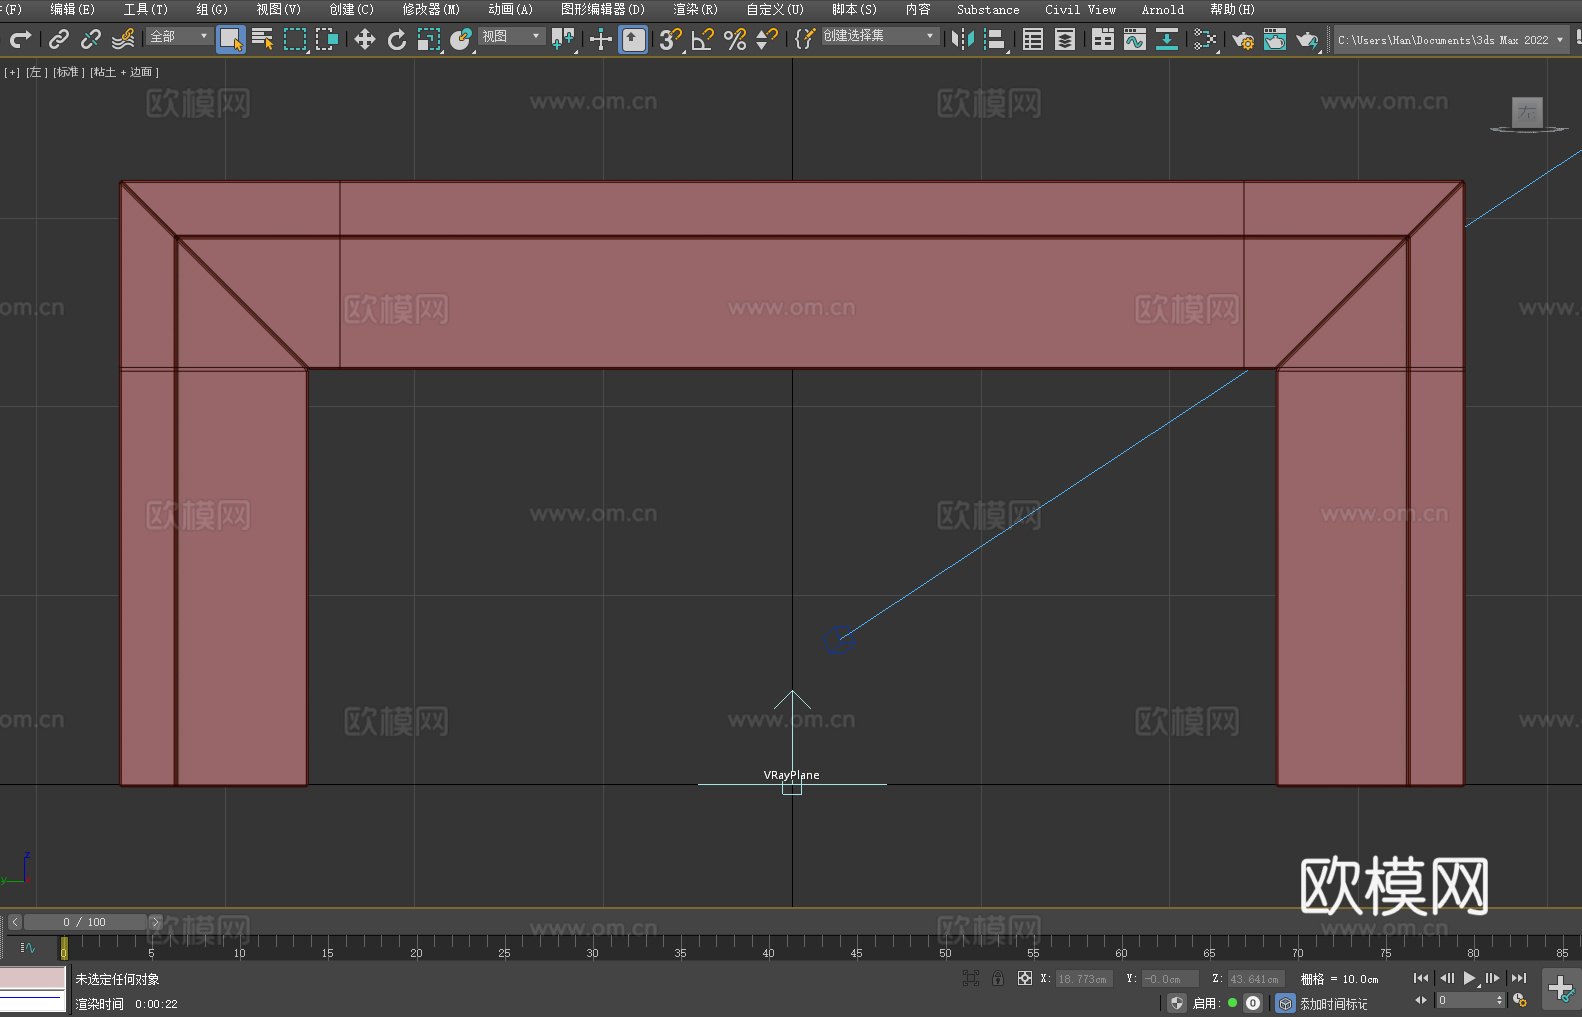The height and width of the screenshot is (1017, 1582).
Task: Click the Select and Manipulate icon
Action: [x=601, y=39]
